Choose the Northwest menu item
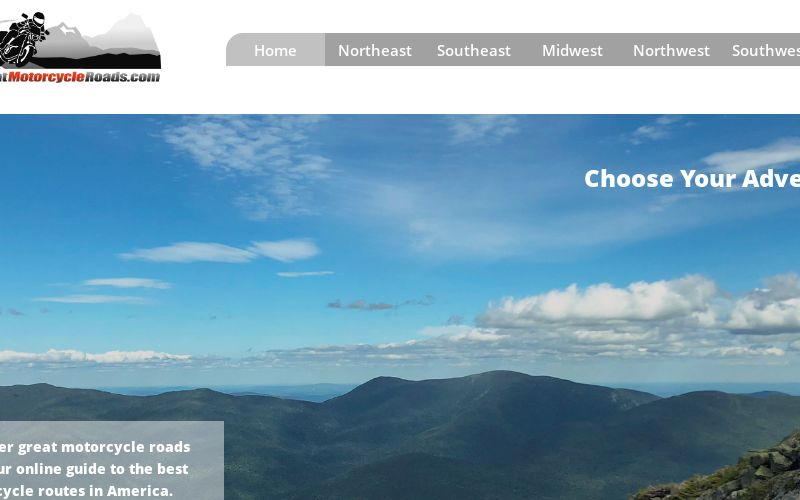 tap(671, 50)
